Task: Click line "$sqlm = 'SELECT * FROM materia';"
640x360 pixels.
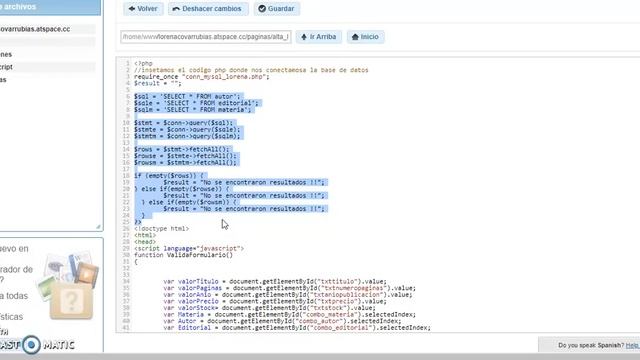Action: tap(192, 109)
